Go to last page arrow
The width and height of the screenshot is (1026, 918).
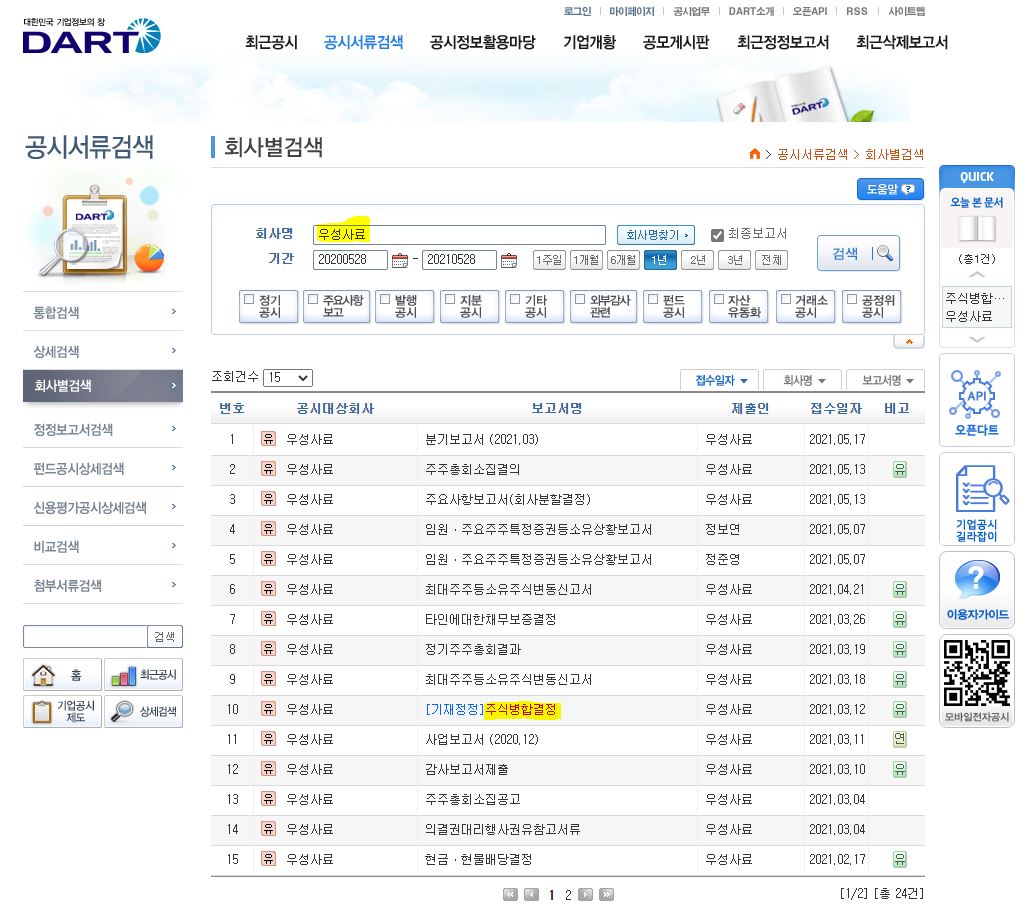coord(607,894)
